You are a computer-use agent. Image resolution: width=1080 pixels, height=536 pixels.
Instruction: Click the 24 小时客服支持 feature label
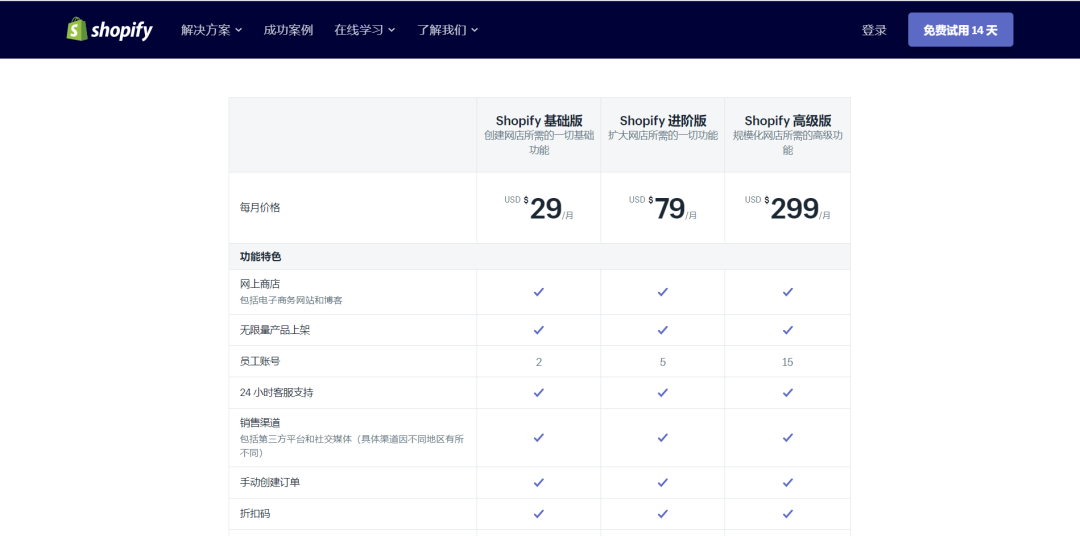[x=276, y=393]
